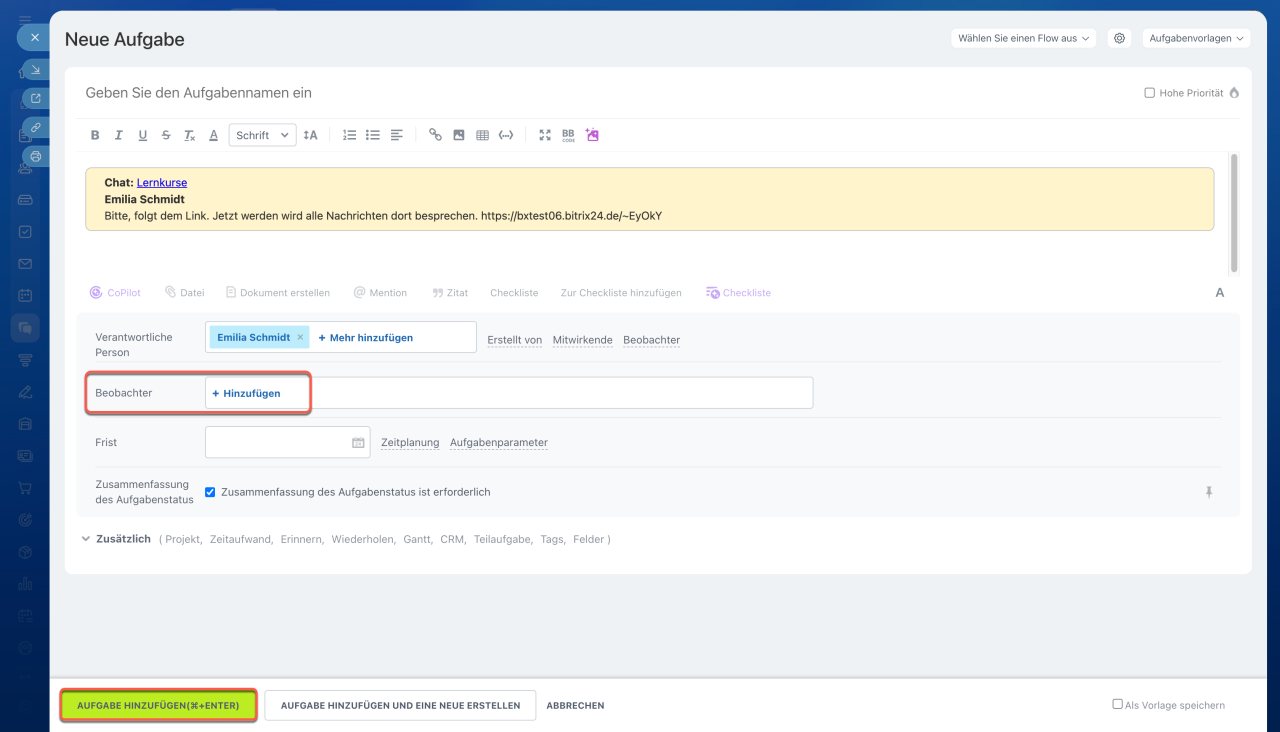Screen dimensions: 1280x732
Task: Open the Schrift font dropdown
Action: pyautogui.click(x=262, y=135)
